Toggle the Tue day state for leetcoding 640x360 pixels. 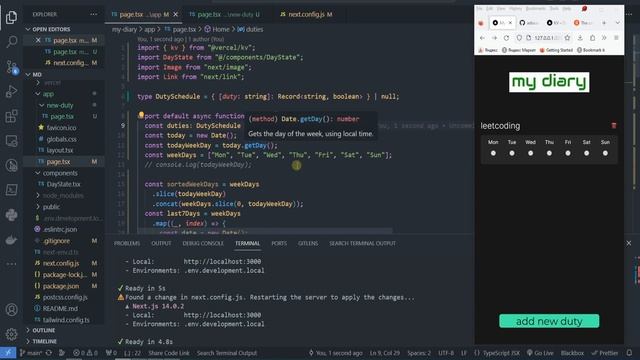(512, 153)
